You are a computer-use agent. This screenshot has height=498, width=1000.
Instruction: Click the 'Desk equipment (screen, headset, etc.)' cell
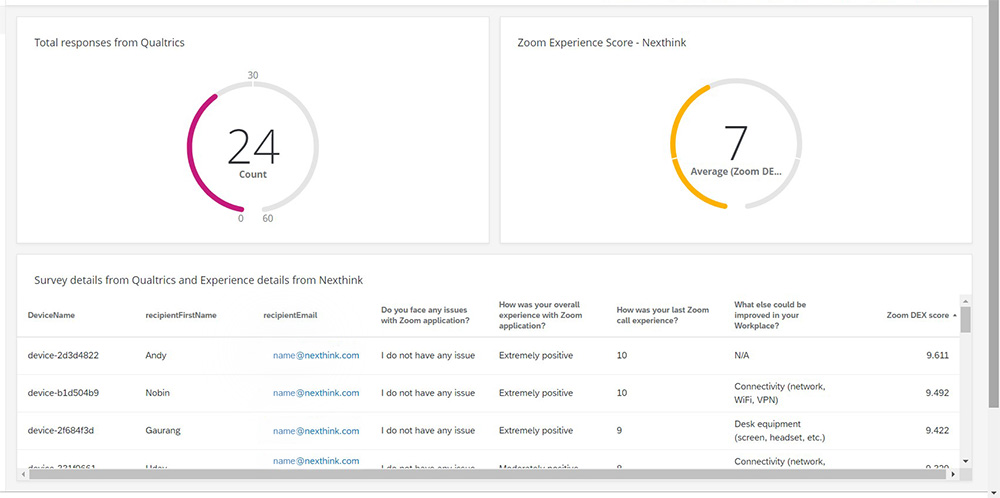tap(779, 430)
